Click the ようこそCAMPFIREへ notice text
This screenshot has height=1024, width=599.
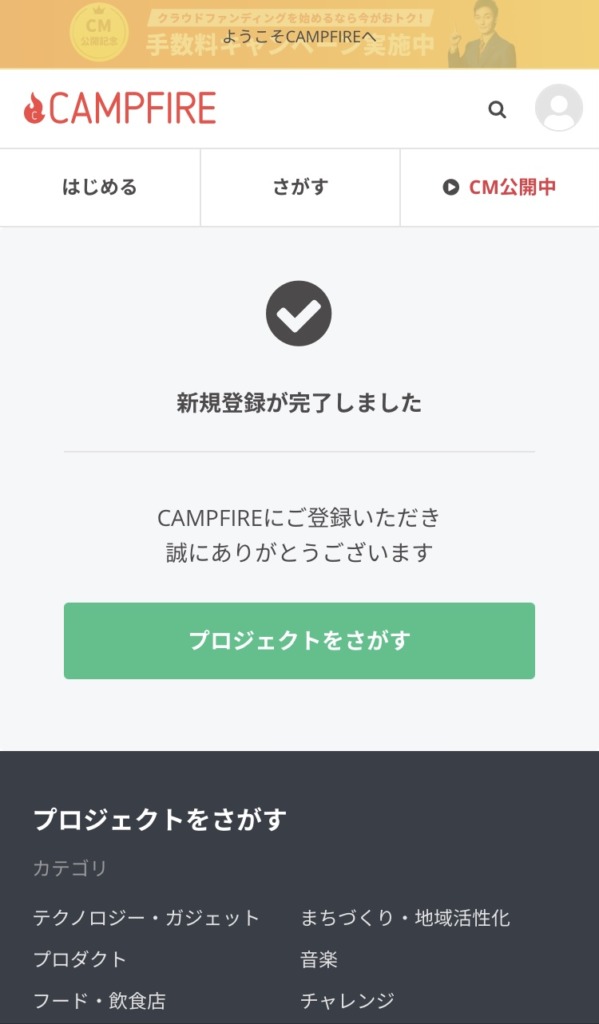pyautogui.click(x=300, y=37)
